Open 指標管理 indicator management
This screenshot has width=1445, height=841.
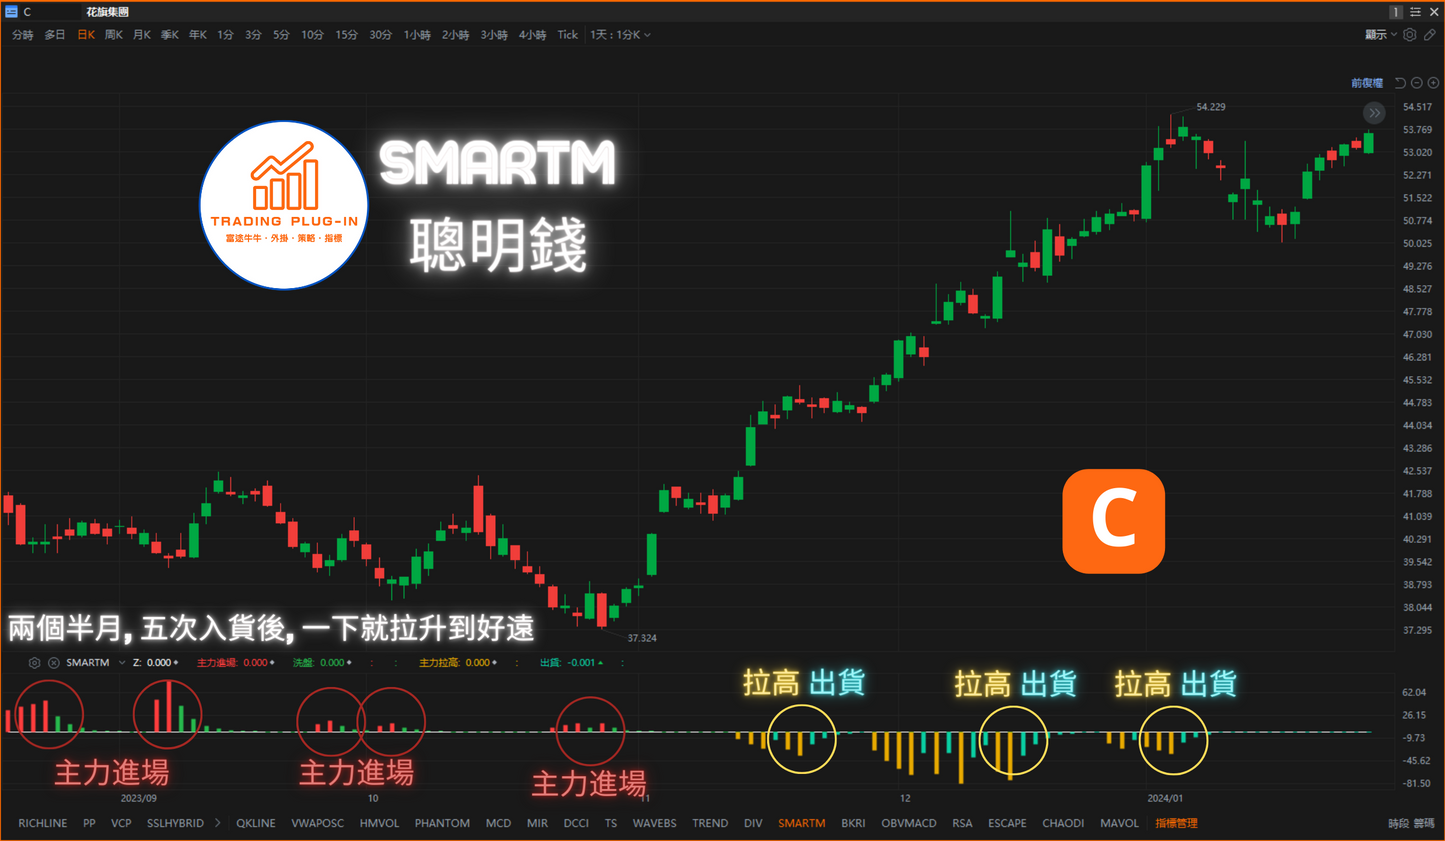(1176, 823)
